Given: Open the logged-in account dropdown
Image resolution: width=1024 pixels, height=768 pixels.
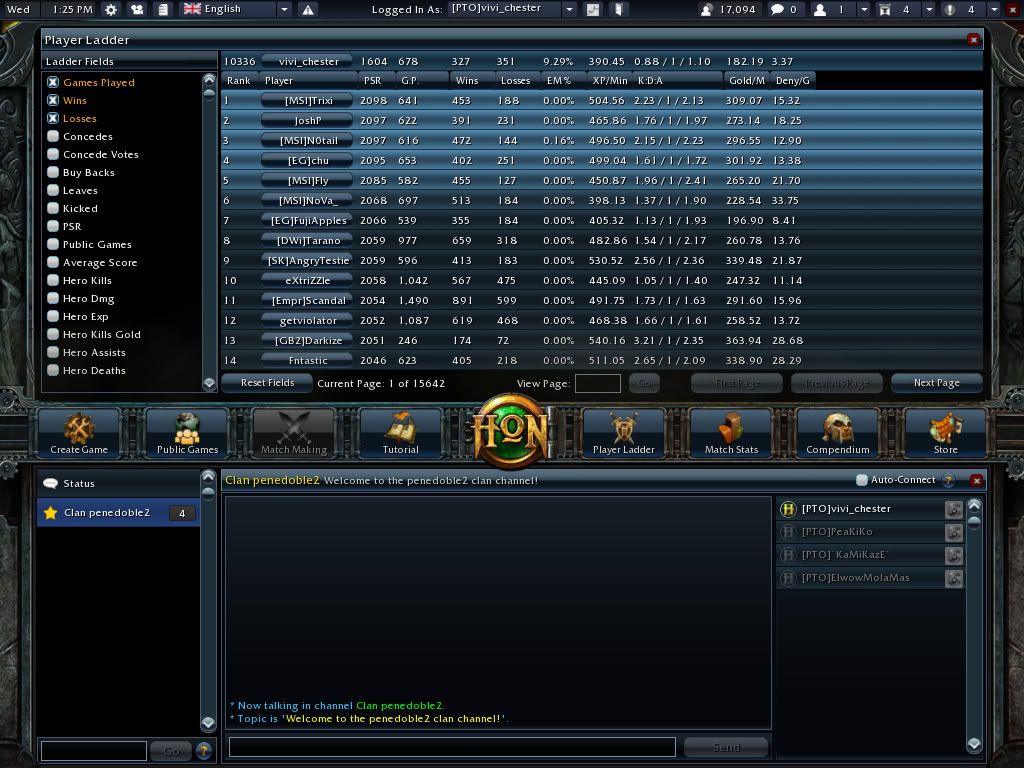Looking at the screenshot, I should [x=569, y=9].
